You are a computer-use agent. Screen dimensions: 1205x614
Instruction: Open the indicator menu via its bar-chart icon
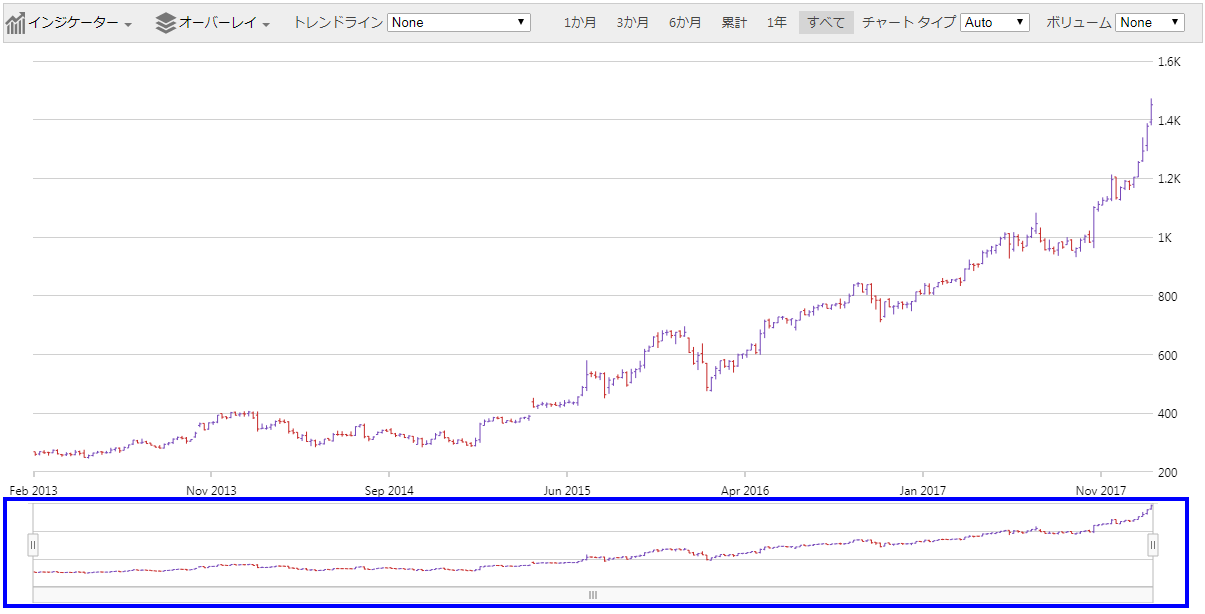[x=16, y=20]
